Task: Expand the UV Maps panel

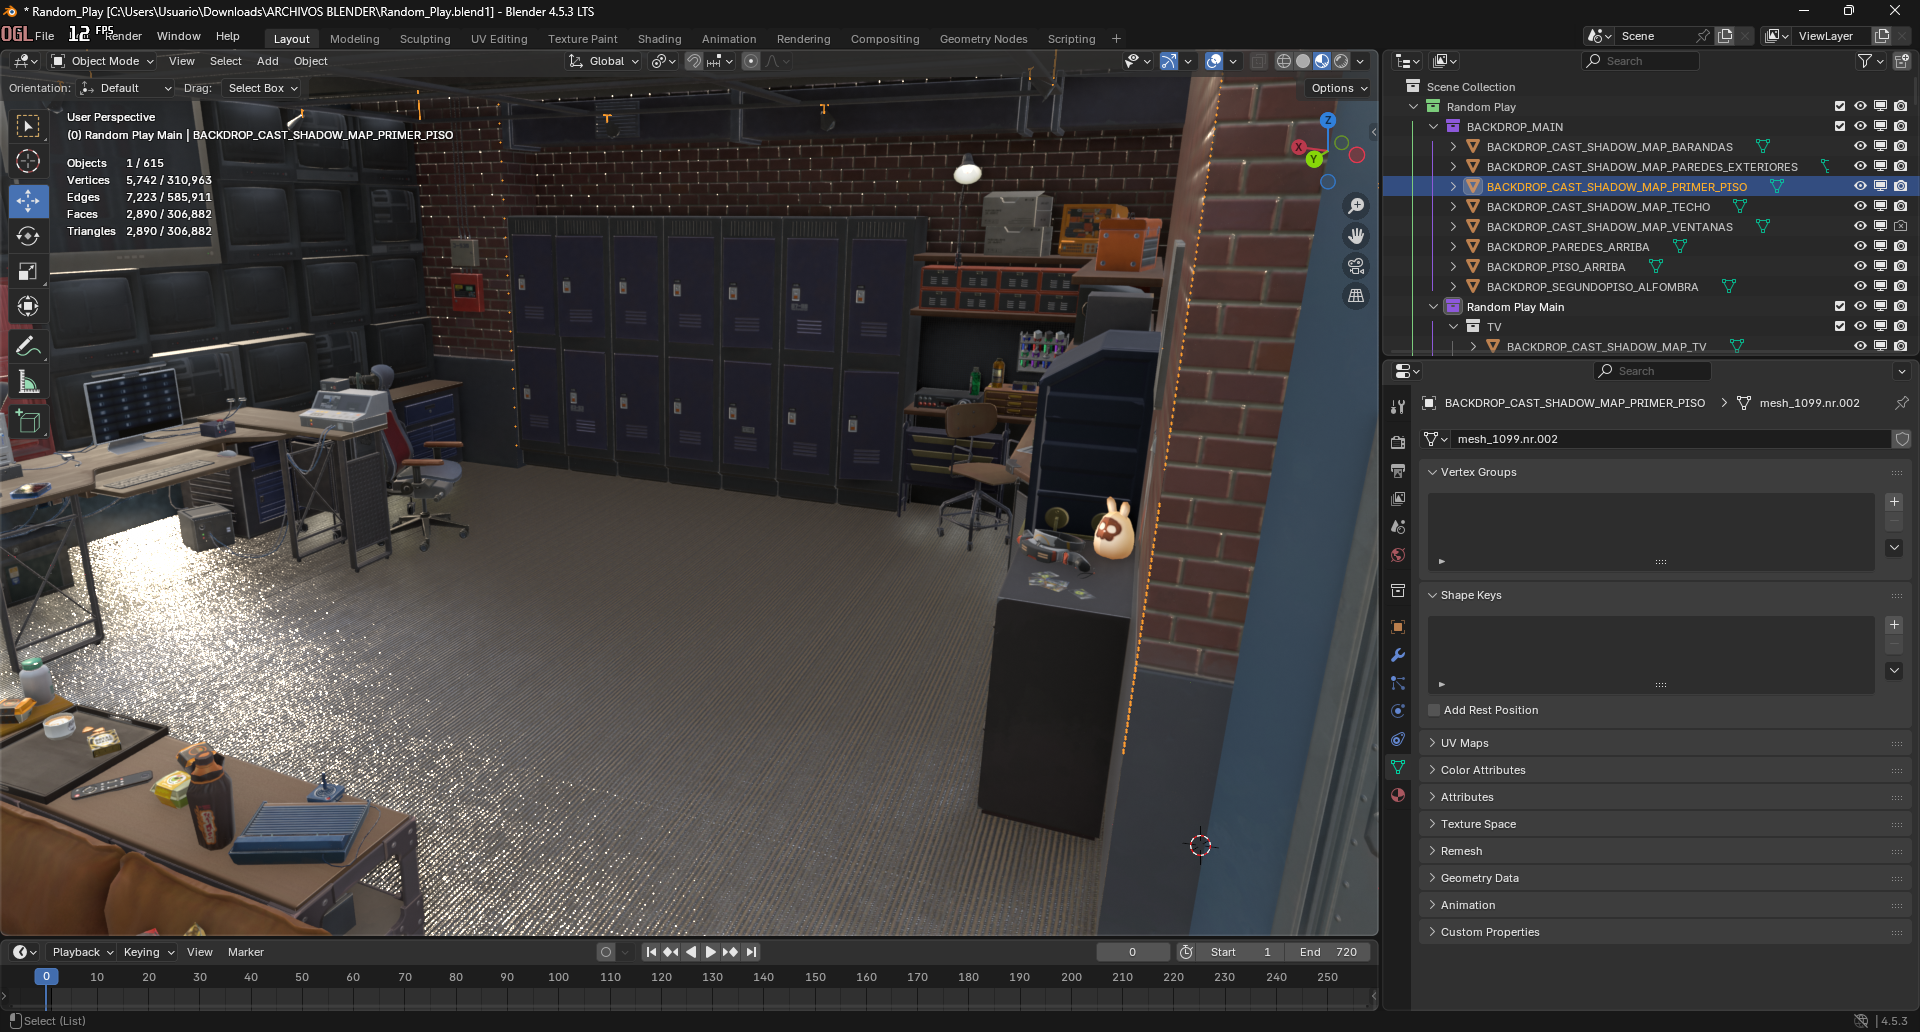Action: 1464,743
